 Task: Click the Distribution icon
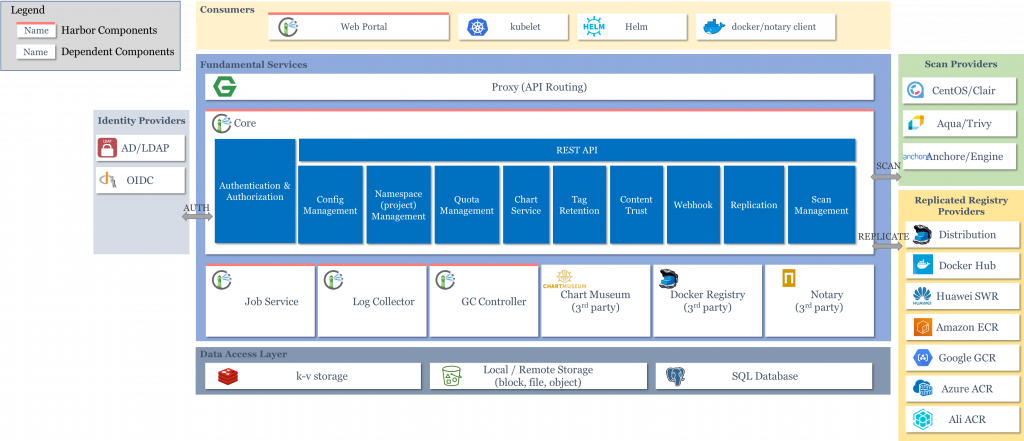pyautogui.click(x=921, y=234)
